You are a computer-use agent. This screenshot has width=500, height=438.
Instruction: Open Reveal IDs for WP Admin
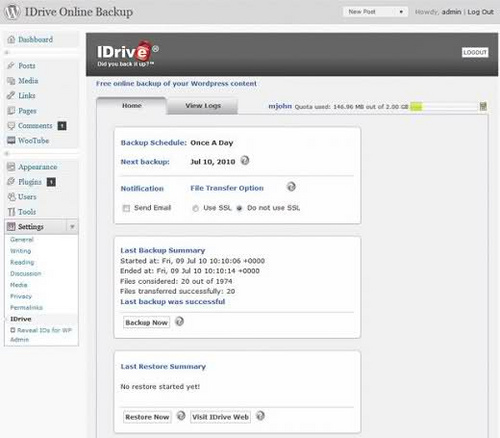coord(41,335)
